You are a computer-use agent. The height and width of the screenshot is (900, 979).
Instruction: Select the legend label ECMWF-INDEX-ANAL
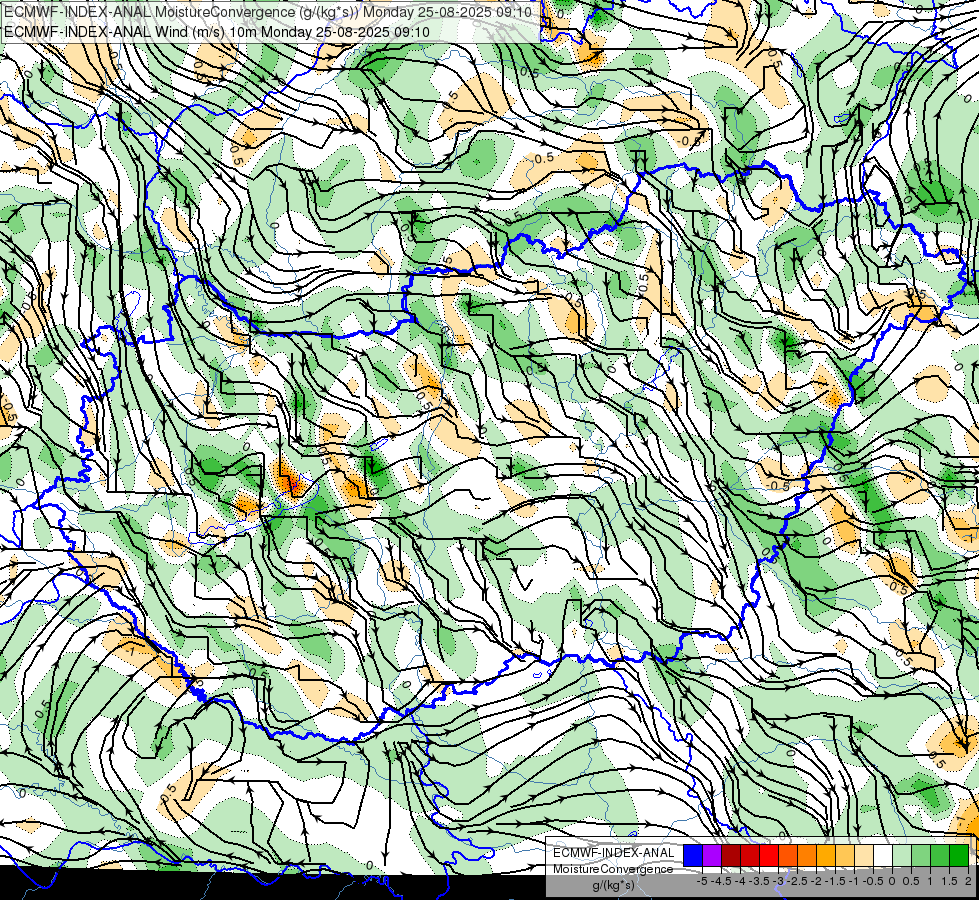click(614, 853)
